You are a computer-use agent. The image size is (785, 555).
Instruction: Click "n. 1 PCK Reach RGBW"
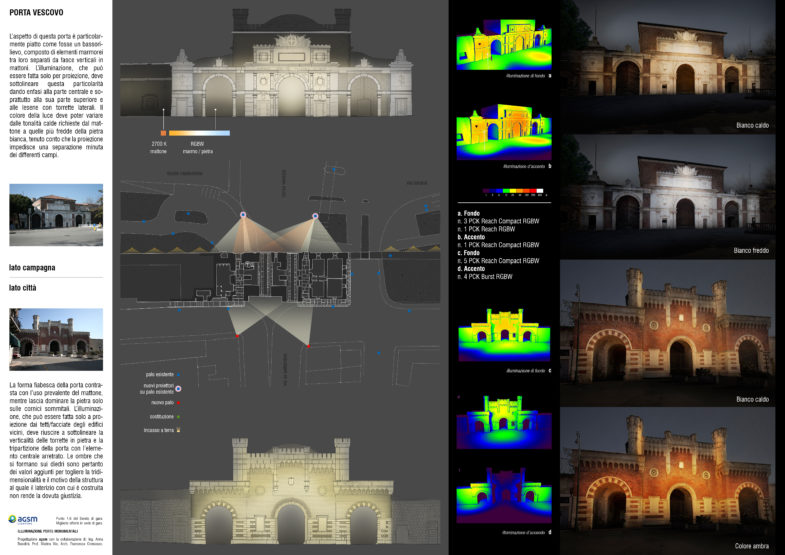pos(487,229)
